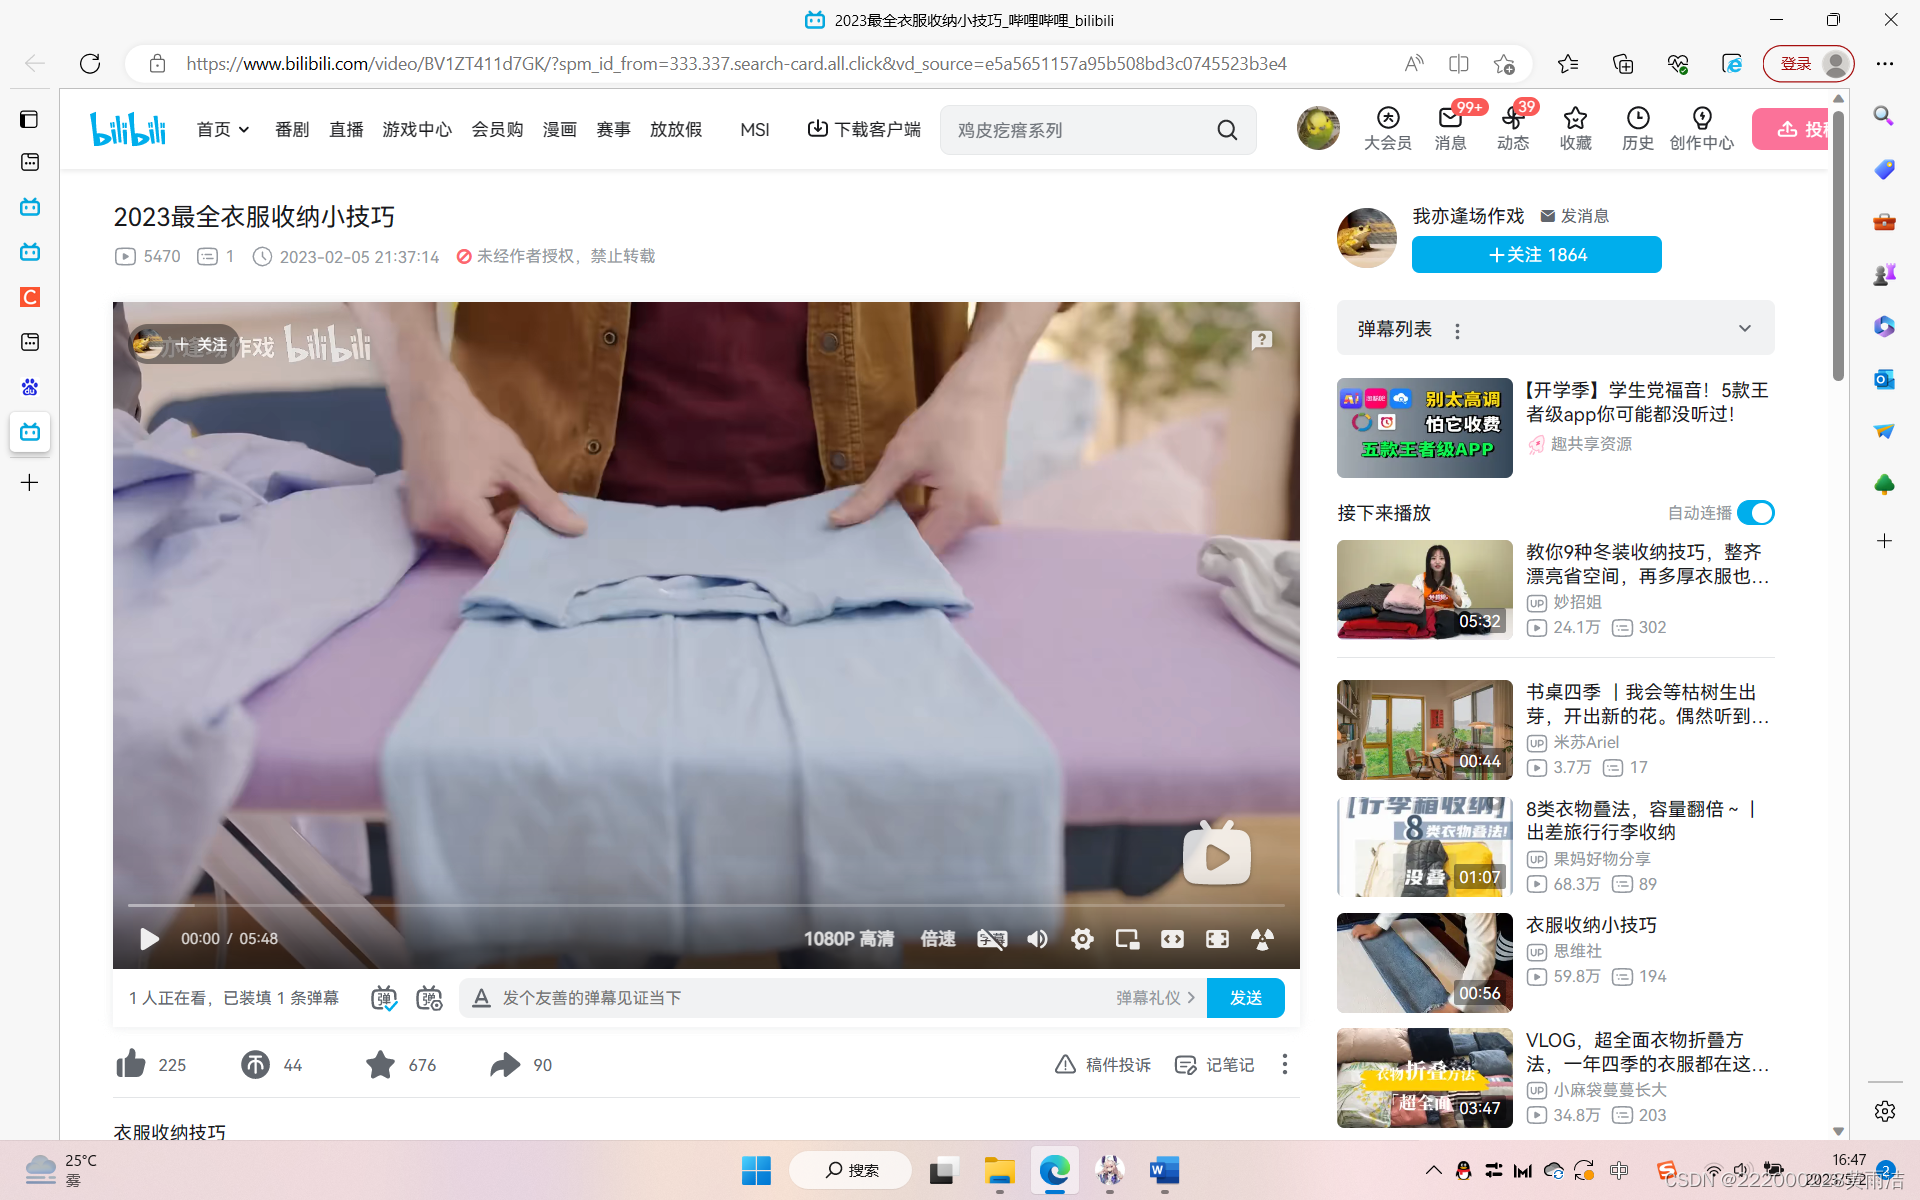Click the star favorite icon
The width and height of the screenshot is (1920, 1200).
[380, 1064]
